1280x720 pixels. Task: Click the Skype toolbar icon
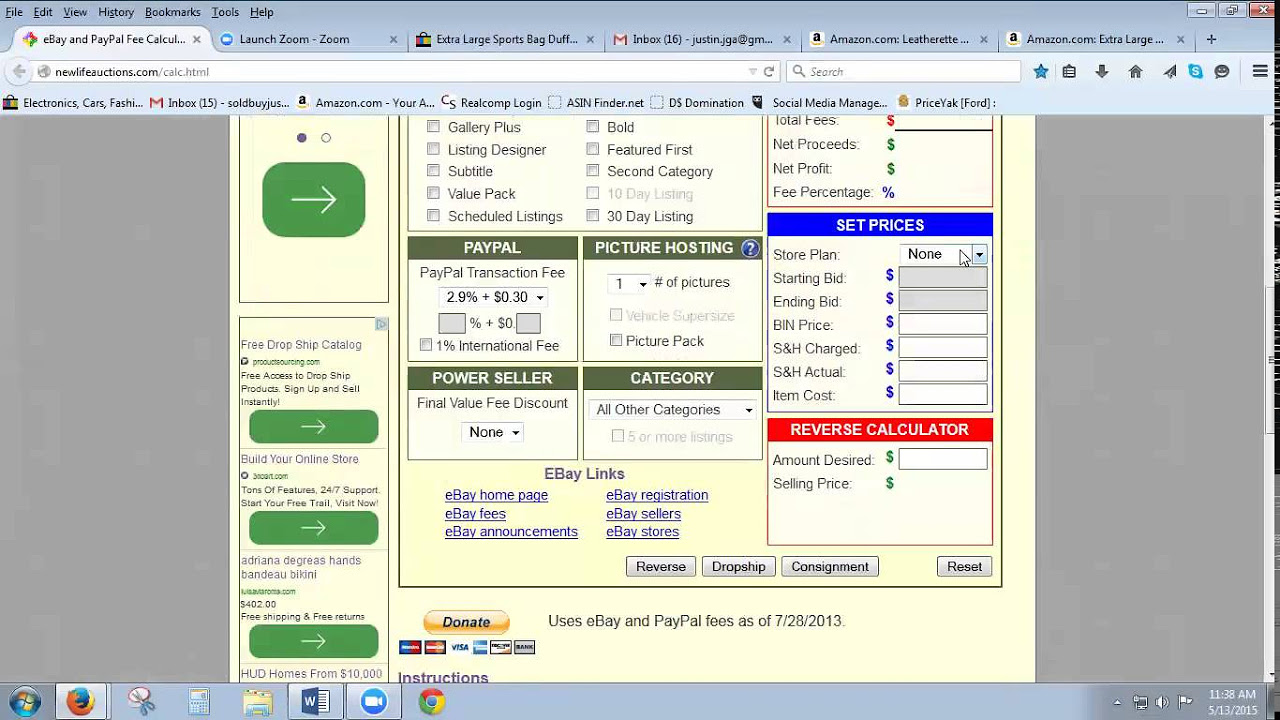click(x=1195, y=71)
